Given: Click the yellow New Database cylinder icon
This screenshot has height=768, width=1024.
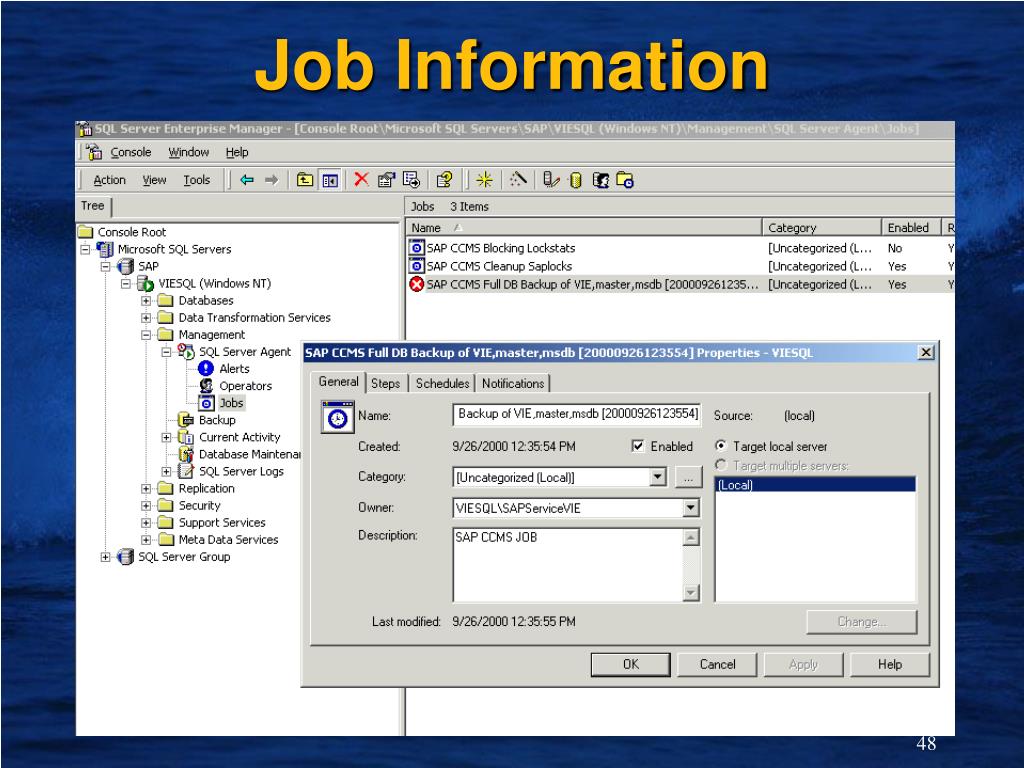Looking at the screenshot, I should (x=575, y=180).
